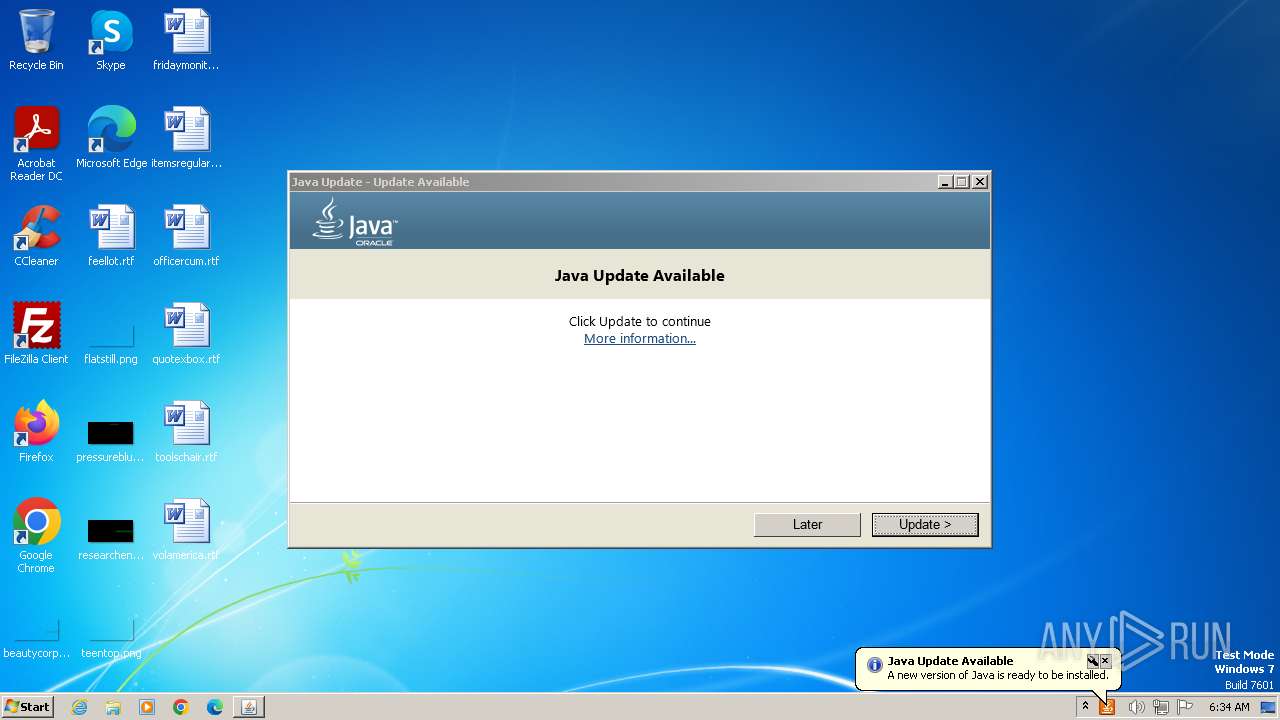The image size is (1280, 720).
Task: Open Internet Explorer from the taskbar
Action: 79,707
